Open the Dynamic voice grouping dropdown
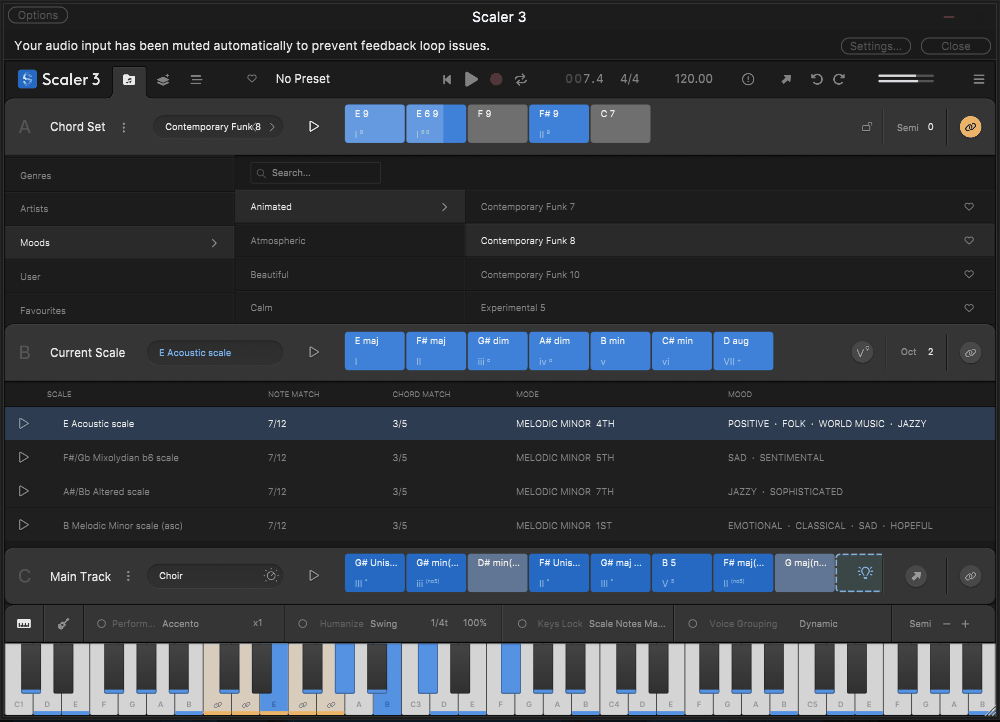This screenshot has height=722, width=1000. click(x=818, y=624)
